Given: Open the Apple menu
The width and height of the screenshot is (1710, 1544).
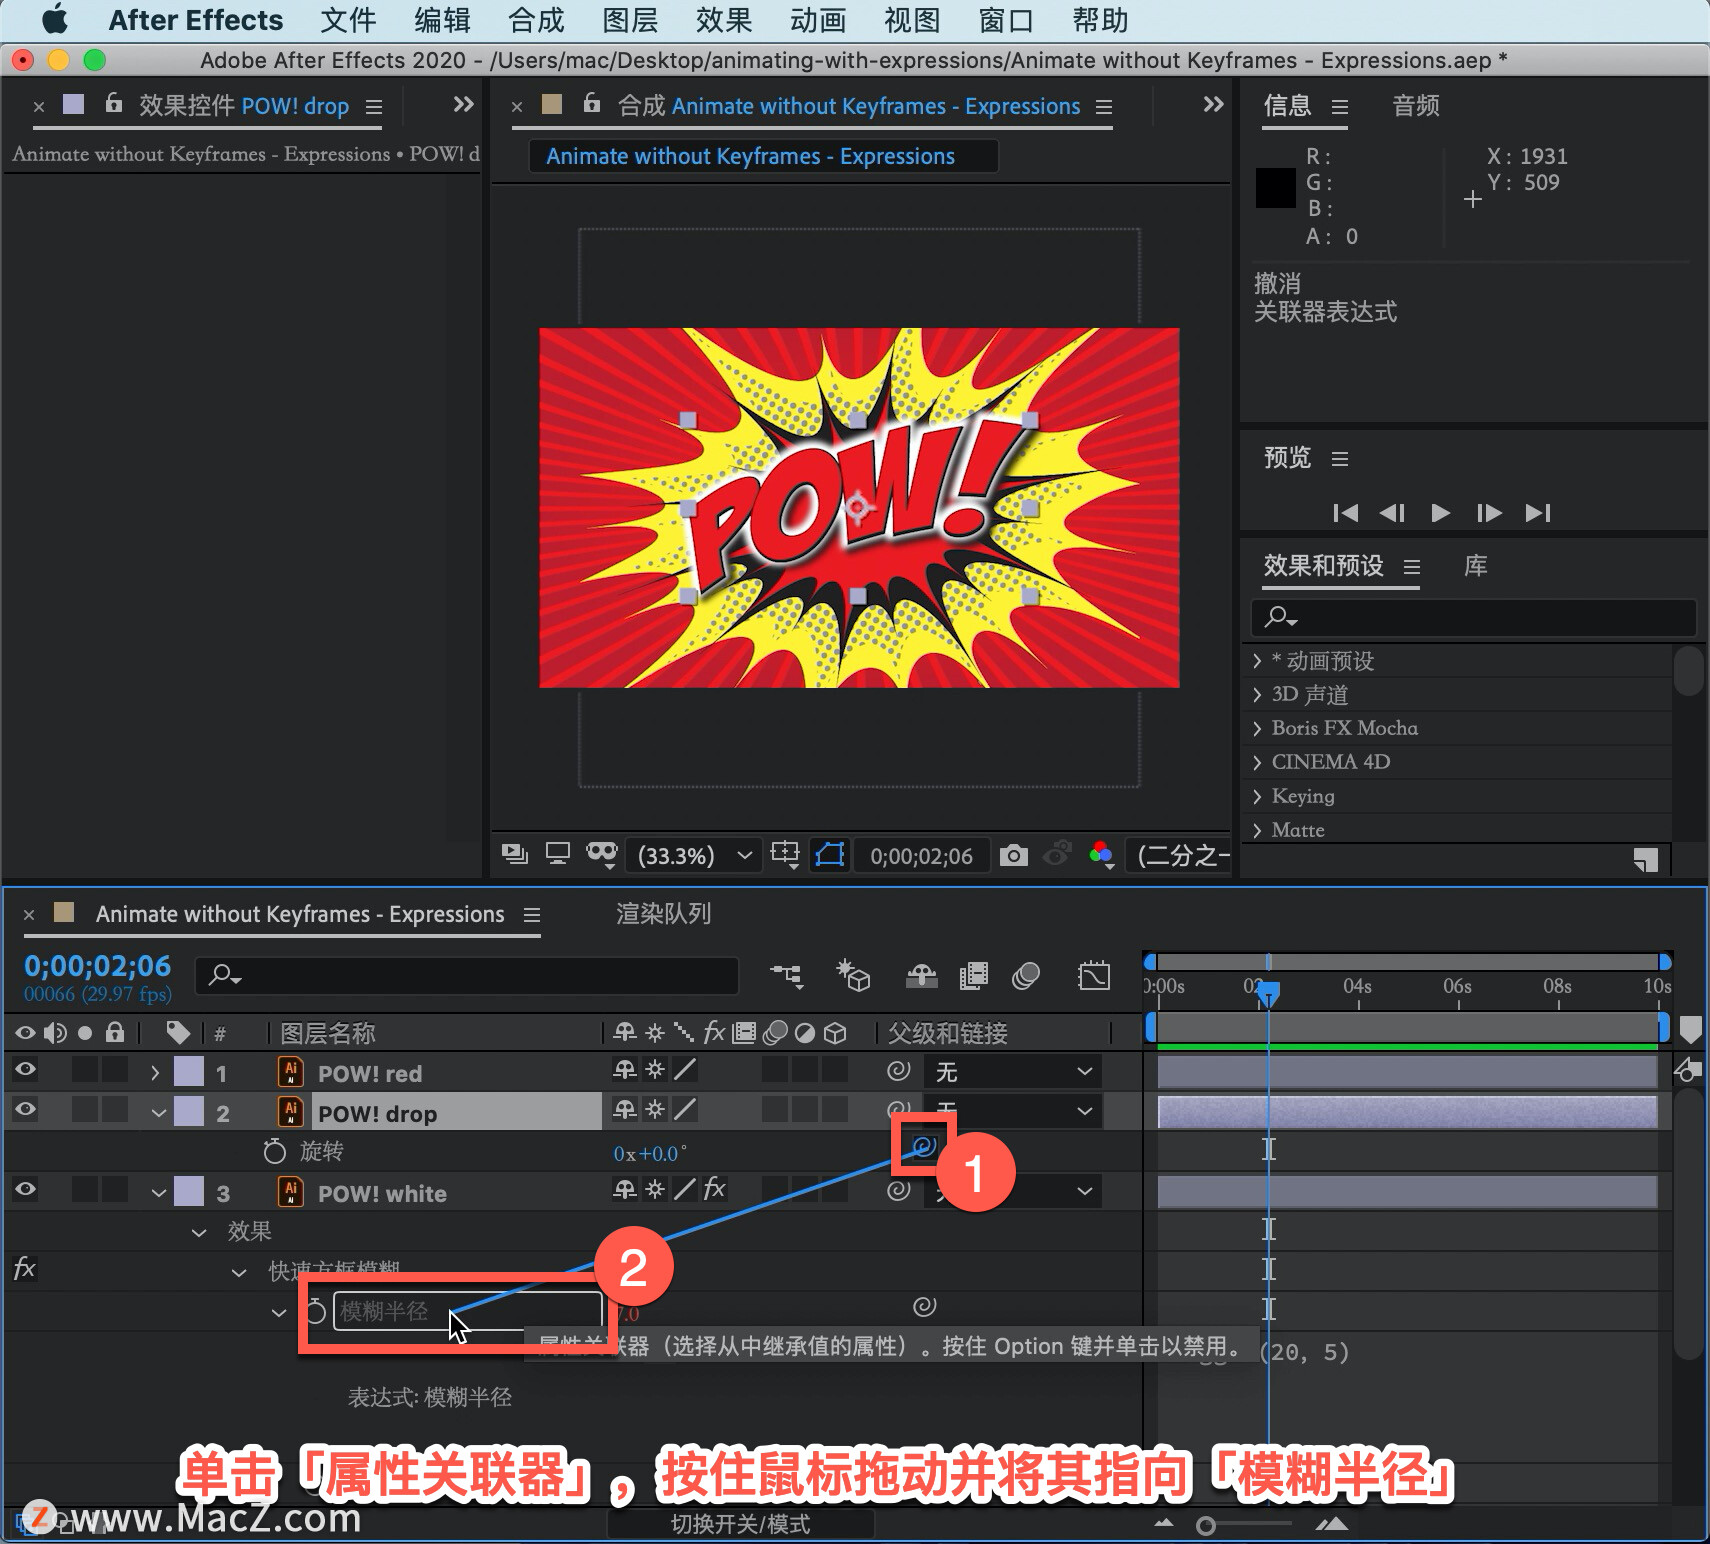Looking at the screenshot, I should pyautogui.click(x=55, y=19).
